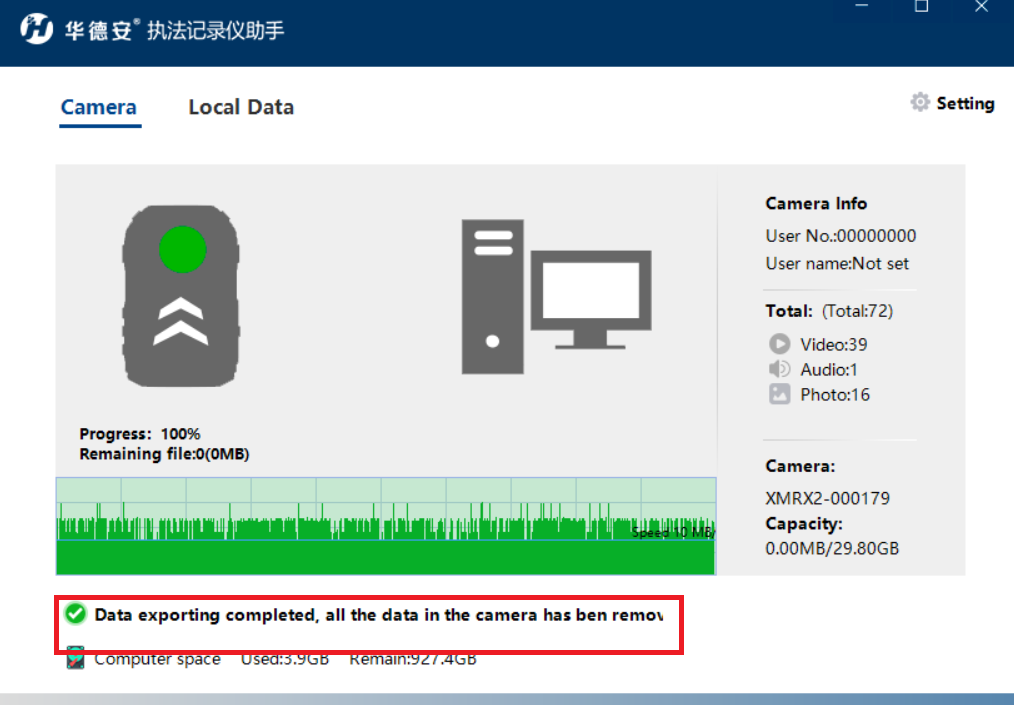The image size is (1014, 705).
Task: Click the green transfer speed graph
Action: click(386, 526)
